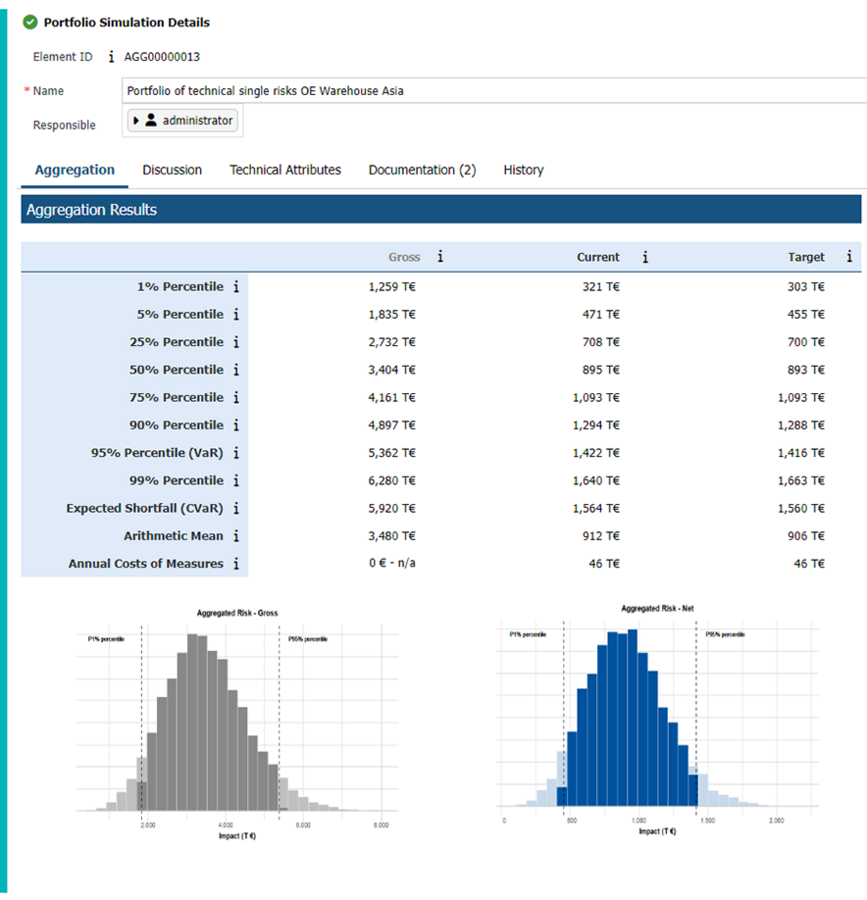
Task: Open the Technical Attributes tab
Action: tap(285, 170)
